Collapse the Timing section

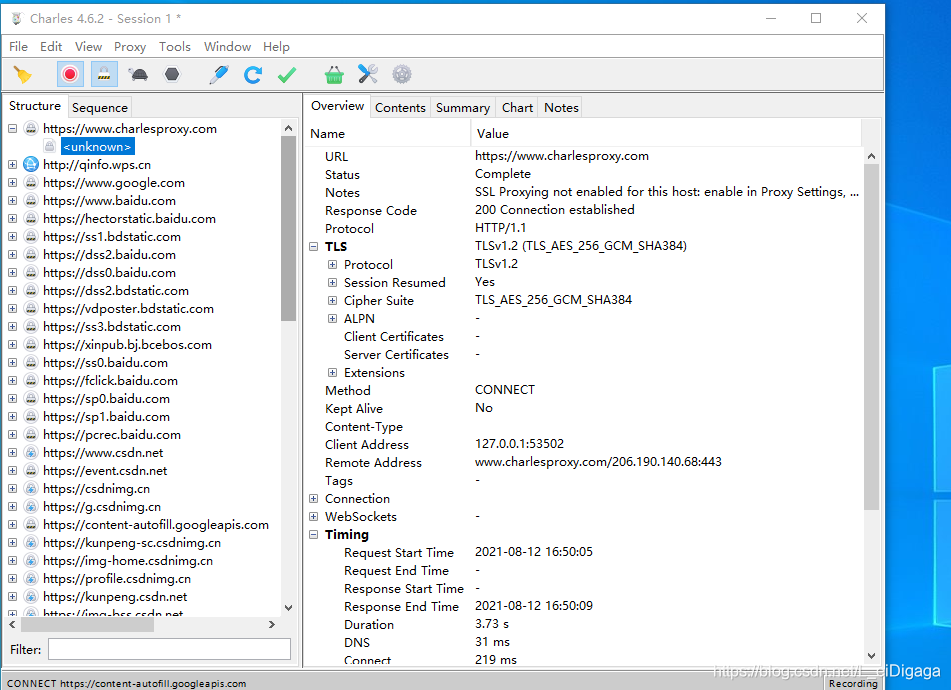(314, 535)
